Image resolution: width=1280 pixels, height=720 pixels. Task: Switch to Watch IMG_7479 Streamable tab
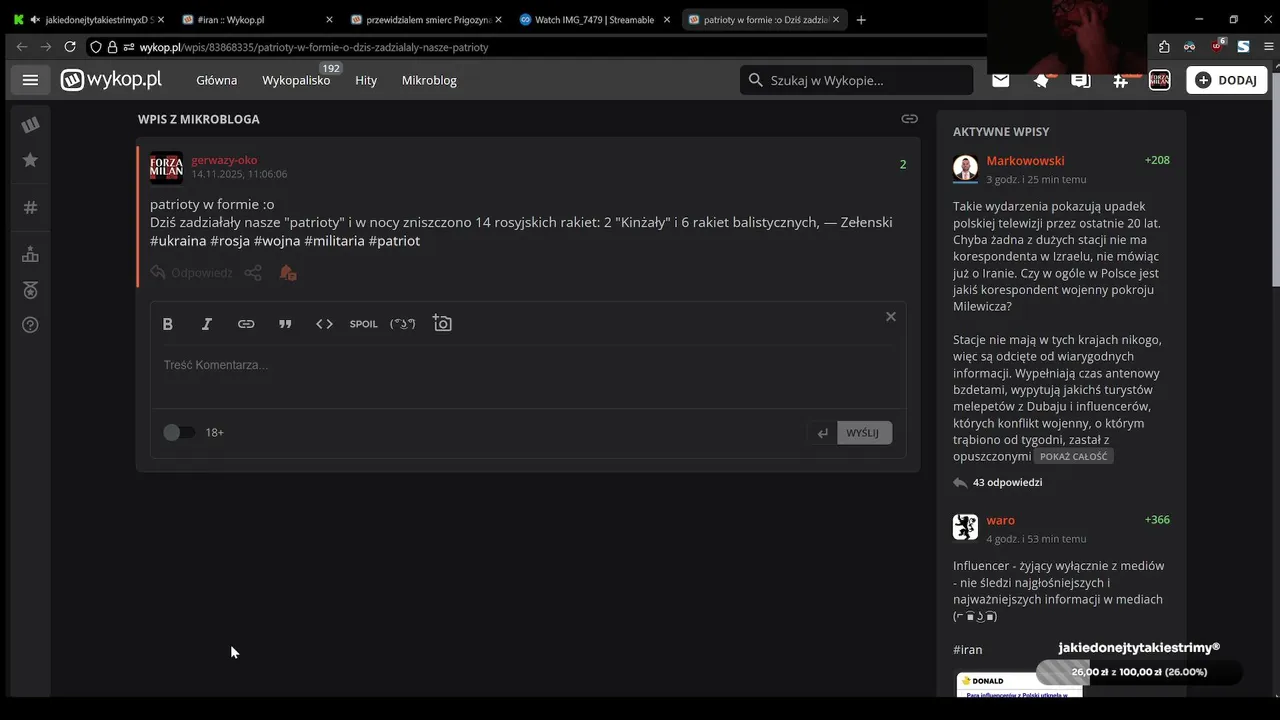coord(594,19)
